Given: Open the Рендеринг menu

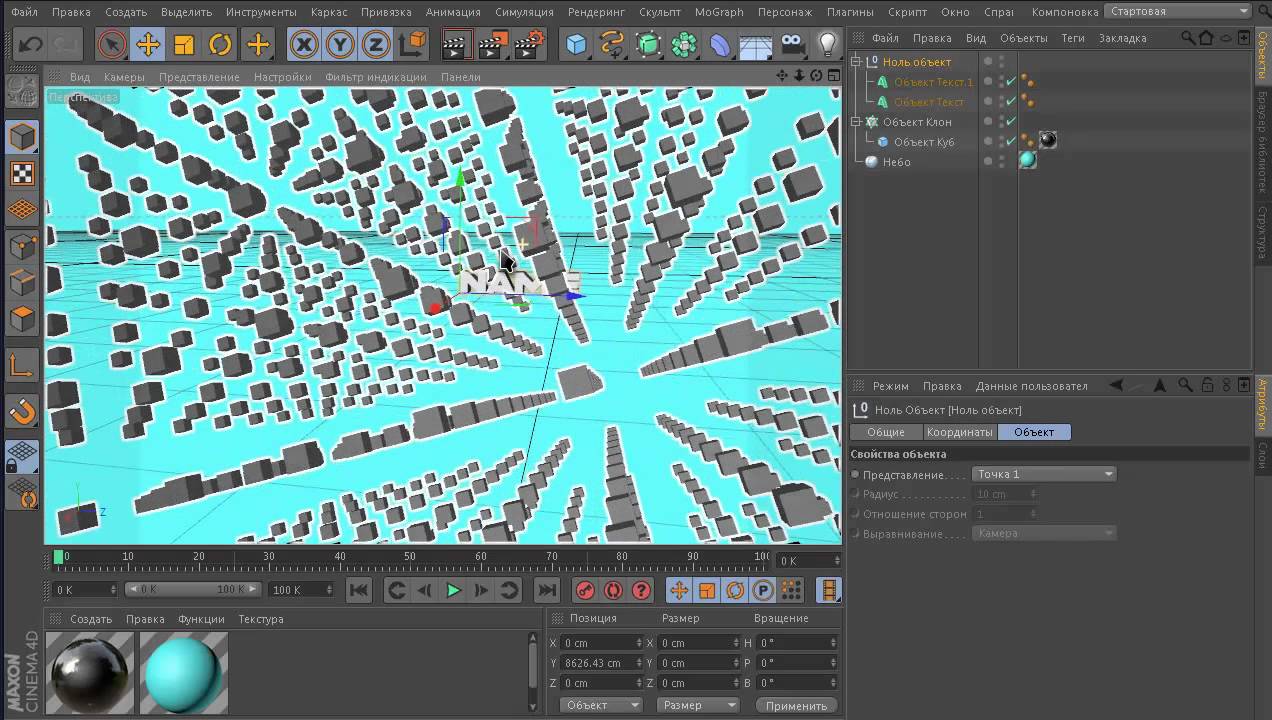Looking at the screenshot, I should (596, 12).
